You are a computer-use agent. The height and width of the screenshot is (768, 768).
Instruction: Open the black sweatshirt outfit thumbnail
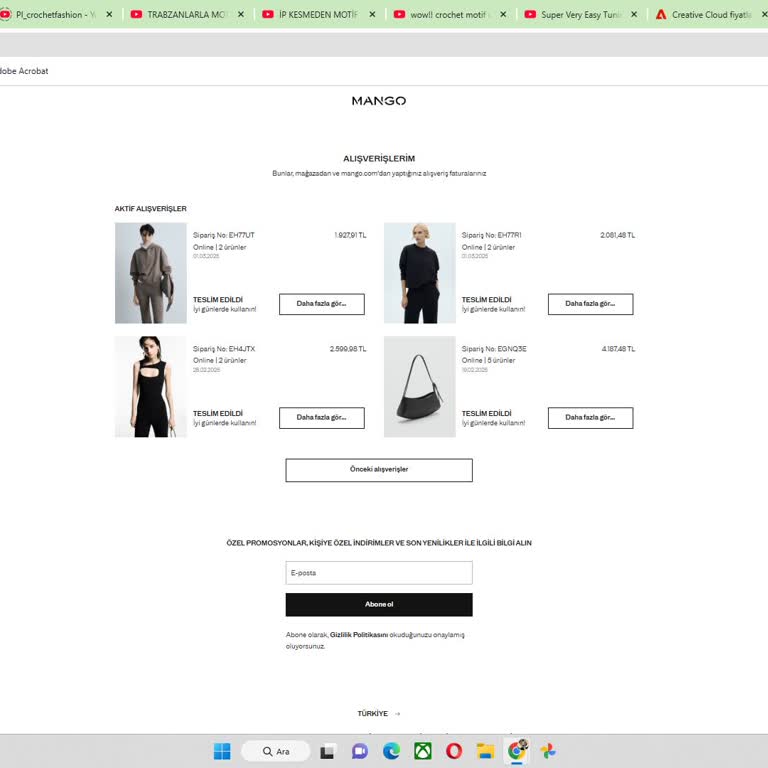click(x=419, y=273)
